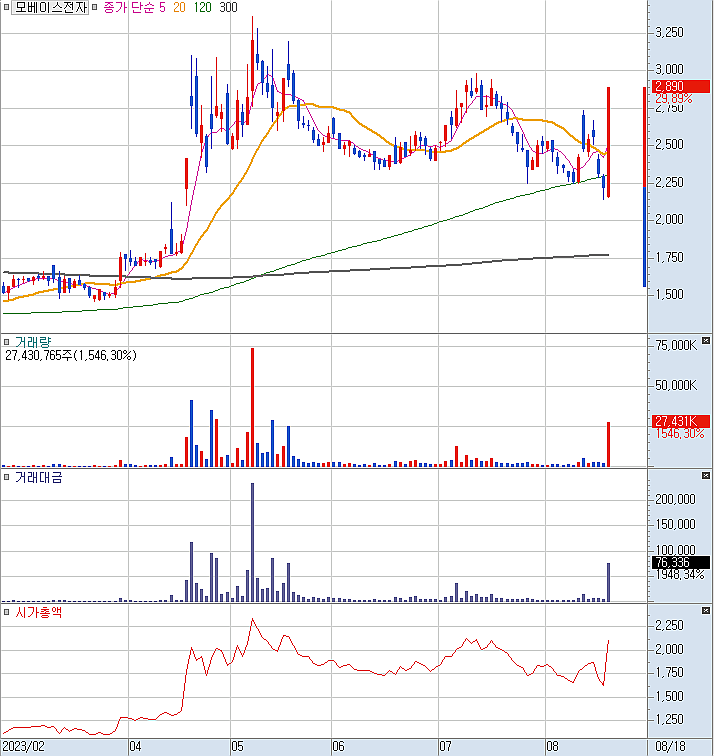Click the 200,000 trade value axis label
The width and height of the screenshot is (714, 756).
(675, 499)
